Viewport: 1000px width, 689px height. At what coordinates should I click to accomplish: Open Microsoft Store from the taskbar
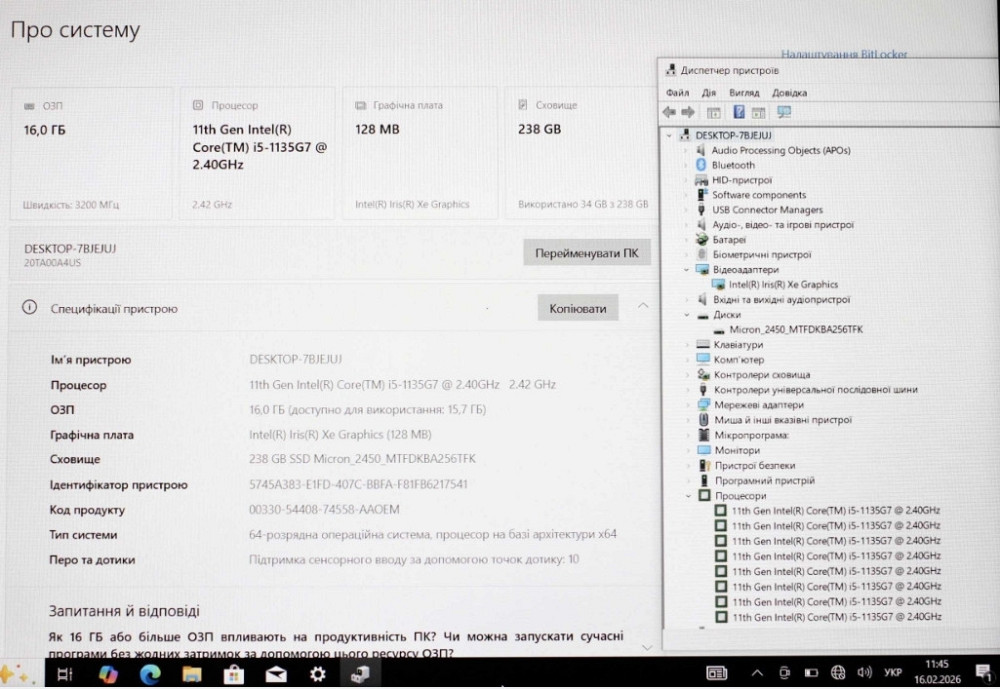pos(233,674)
